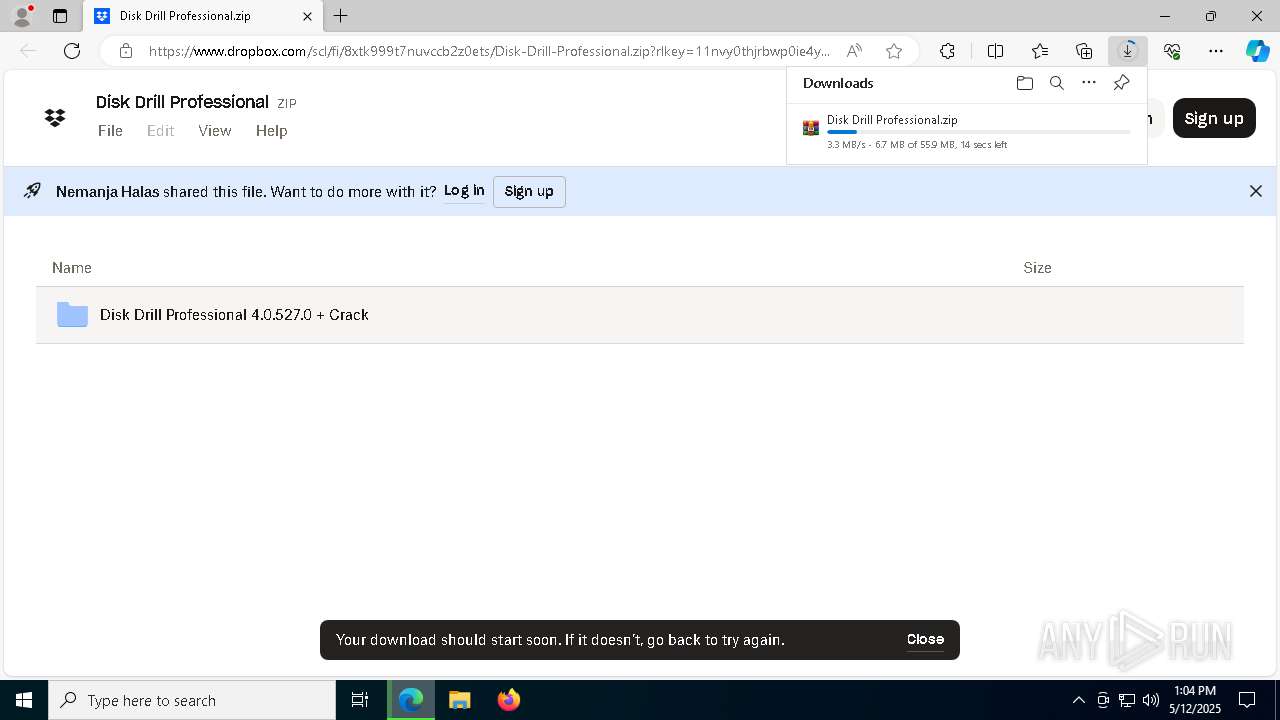The width and height of the screenshot is (1280, 720).
Task: Open a new tab with plus icon
Action: [341, 16]
